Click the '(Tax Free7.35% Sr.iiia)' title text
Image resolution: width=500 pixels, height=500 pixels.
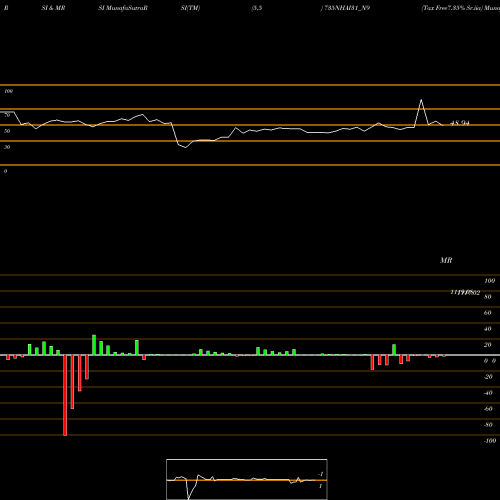tap(452, 8)
